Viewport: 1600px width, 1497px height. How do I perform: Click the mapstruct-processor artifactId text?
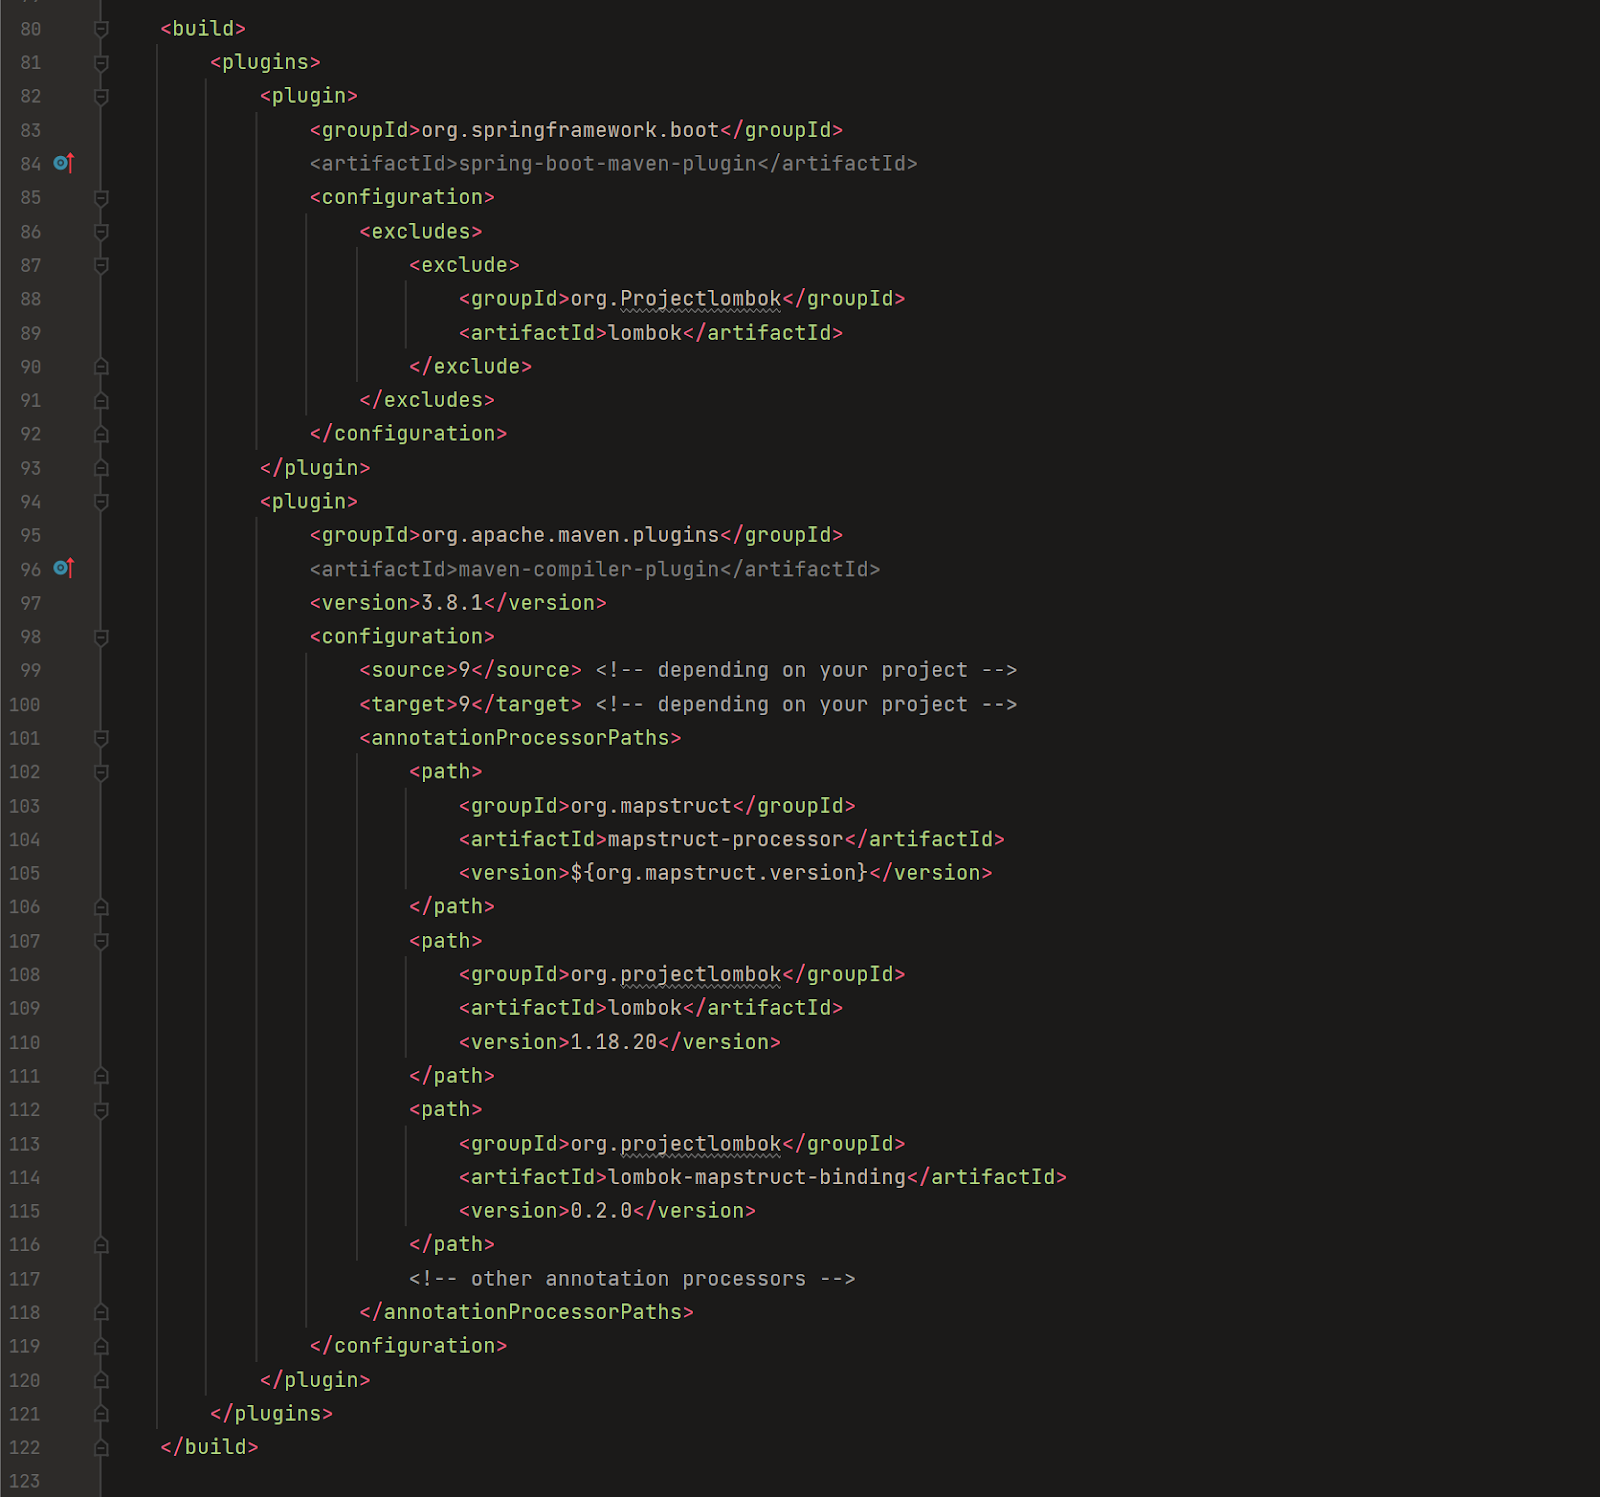click(726, 839)
